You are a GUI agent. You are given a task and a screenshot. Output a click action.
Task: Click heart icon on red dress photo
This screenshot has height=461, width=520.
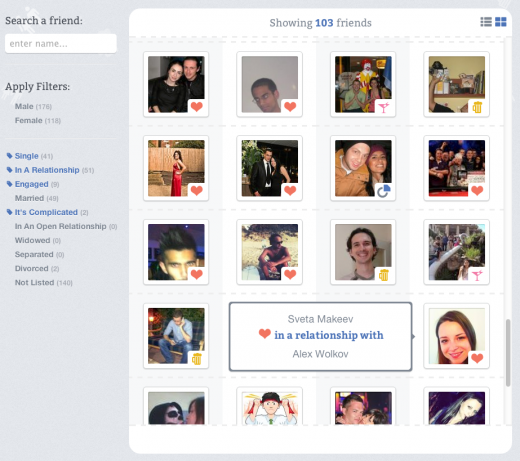(x=197, y=191)
